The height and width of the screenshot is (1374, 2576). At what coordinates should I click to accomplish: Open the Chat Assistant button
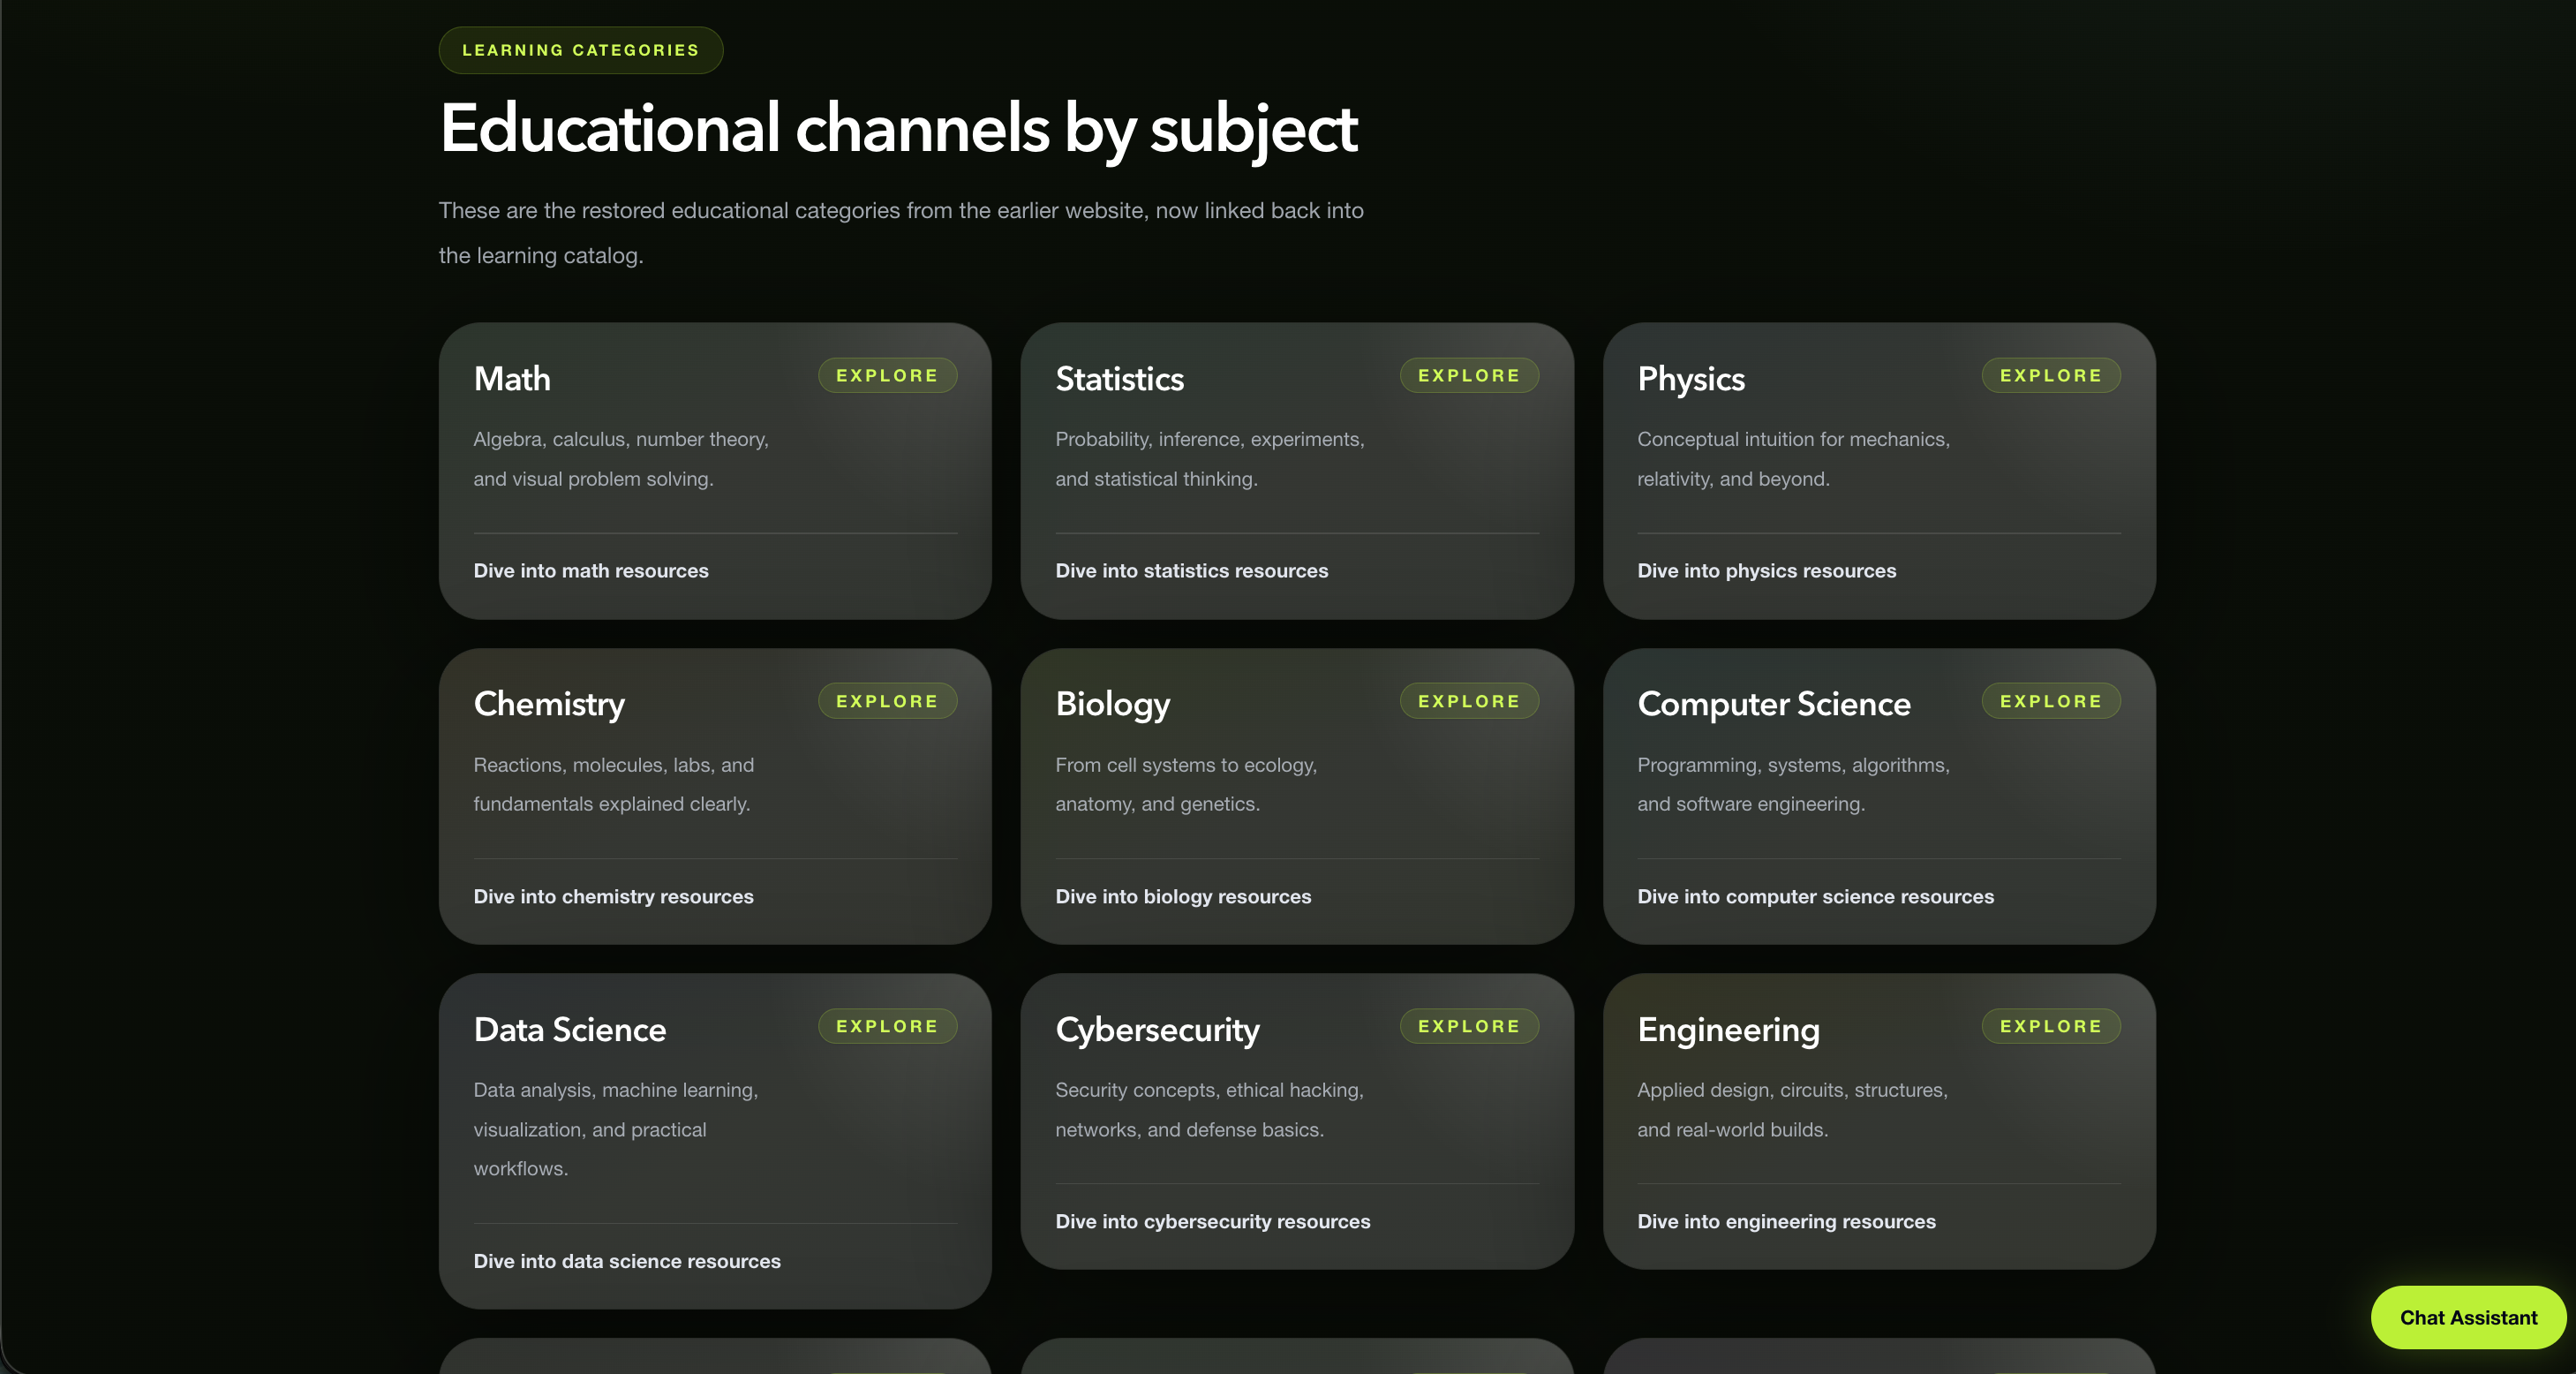2467,1318
